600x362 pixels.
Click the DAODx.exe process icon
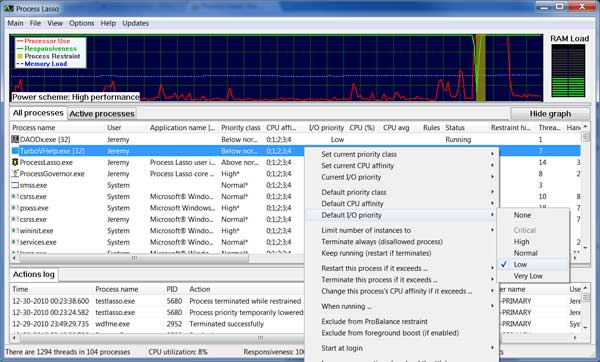15,139
